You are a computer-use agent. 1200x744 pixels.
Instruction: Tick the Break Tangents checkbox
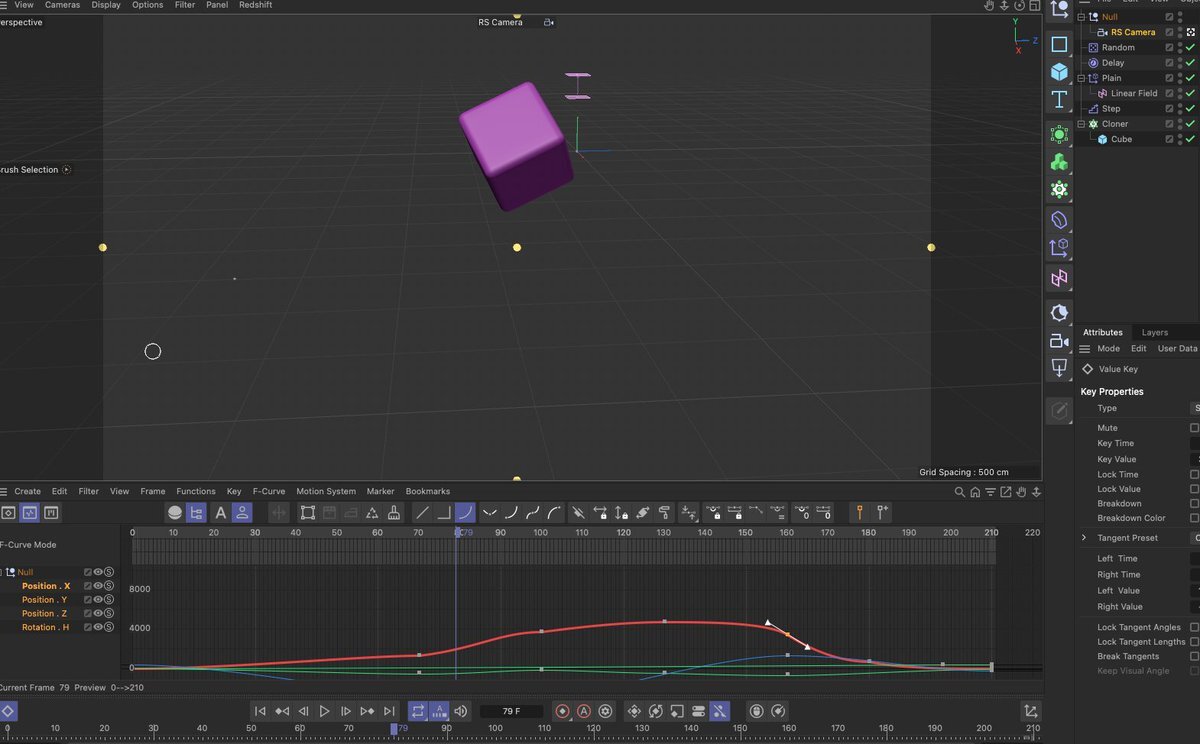pos(1194,656)
